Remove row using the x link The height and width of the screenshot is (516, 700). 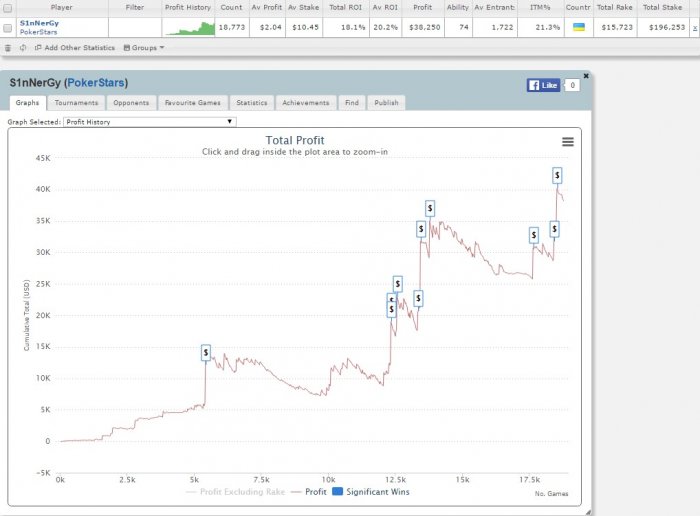(x=695, y=28)
